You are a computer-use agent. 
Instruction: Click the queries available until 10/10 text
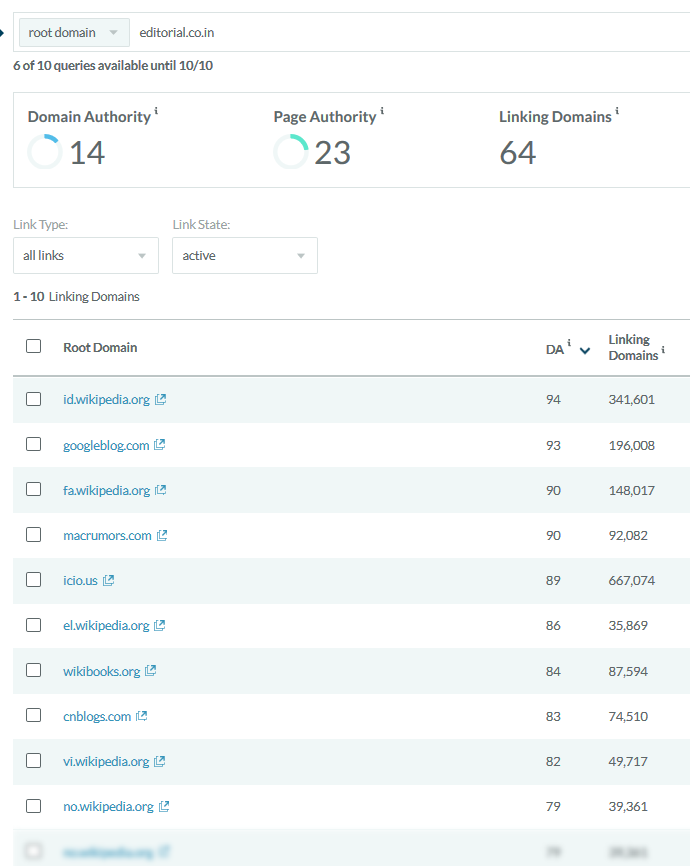tap(113, 66)
